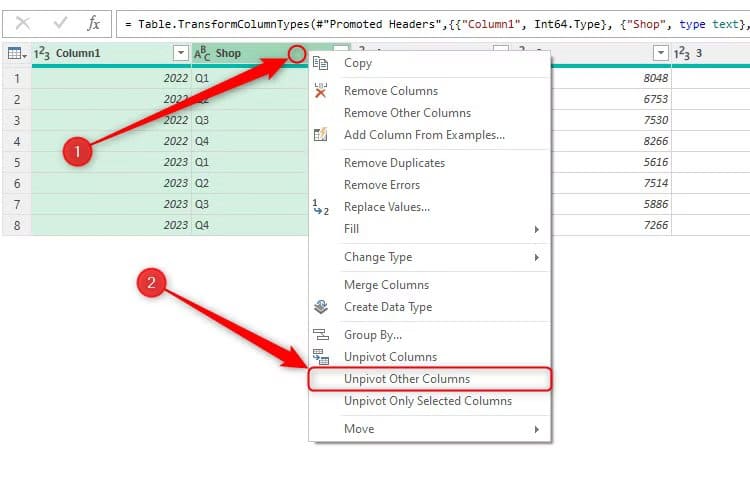The width and height of the screenshot is (750, 491).
Task: Select row number 6
Action: [x=17, y=183]
